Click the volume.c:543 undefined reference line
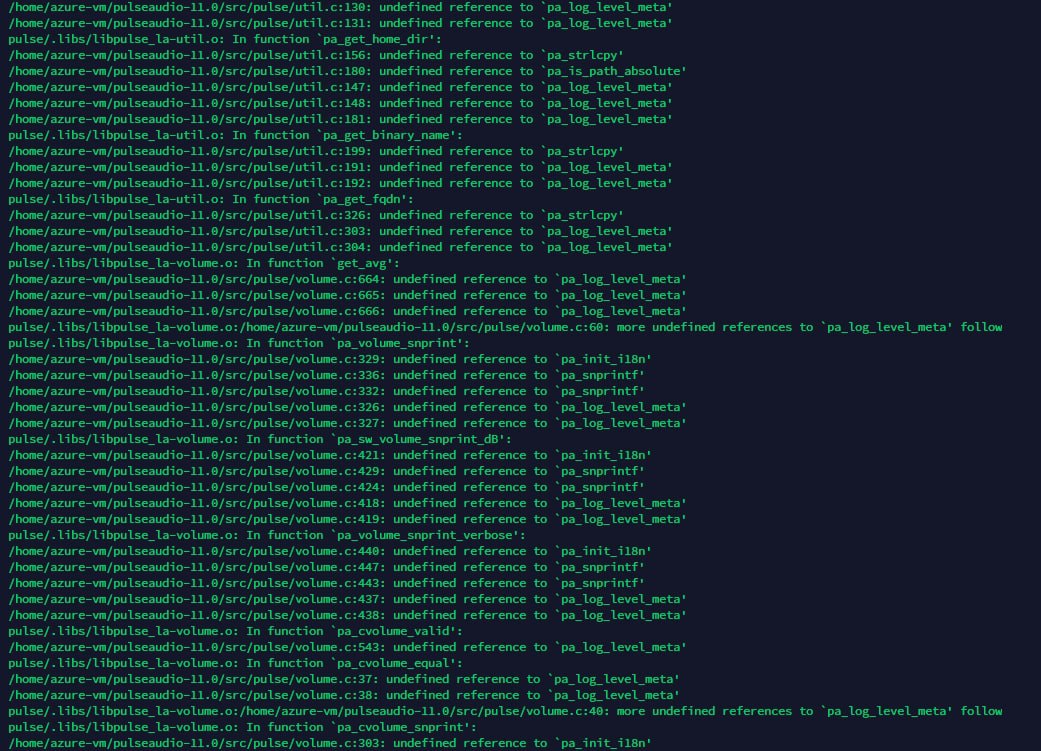The width and height of the screenshot is (1041, 751). [347, 647]
